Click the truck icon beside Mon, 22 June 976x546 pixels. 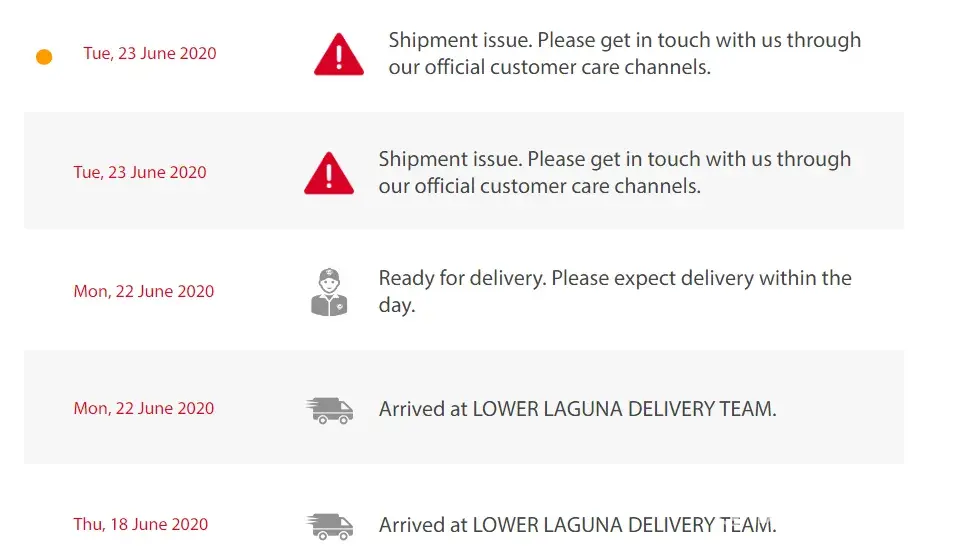point(329,410)
